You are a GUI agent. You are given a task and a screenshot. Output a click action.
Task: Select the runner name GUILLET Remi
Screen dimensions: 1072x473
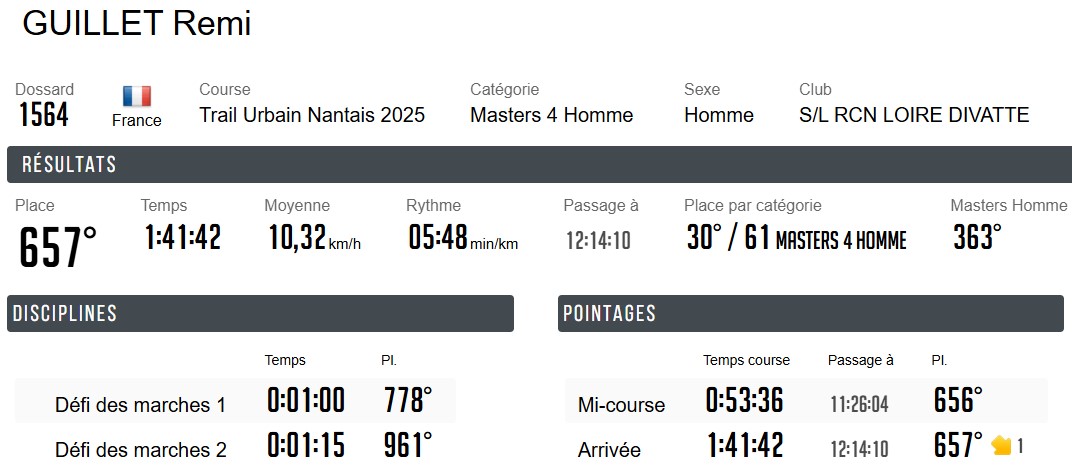point(137,24)
